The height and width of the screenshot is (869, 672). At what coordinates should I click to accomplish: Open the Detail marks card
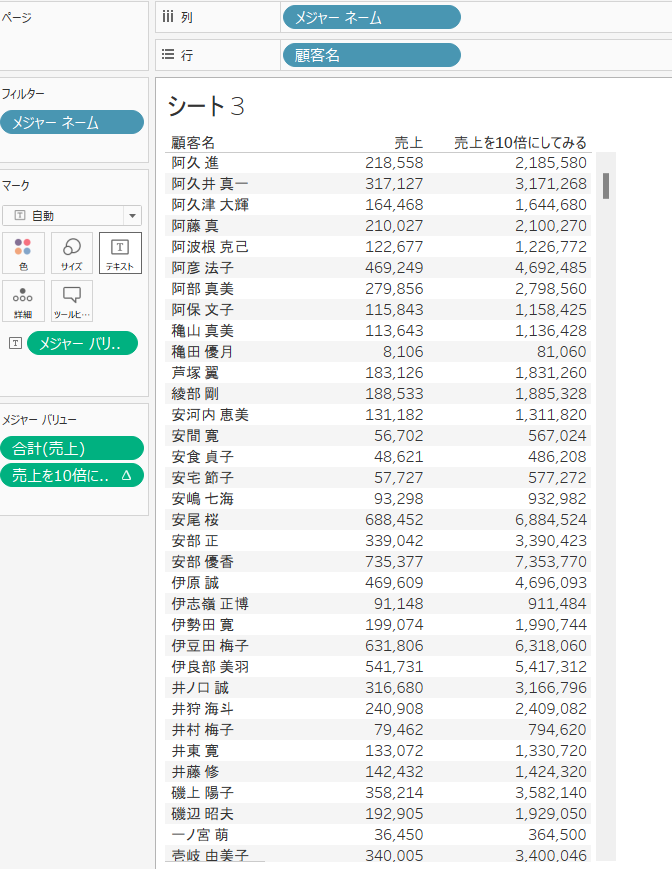23,301
